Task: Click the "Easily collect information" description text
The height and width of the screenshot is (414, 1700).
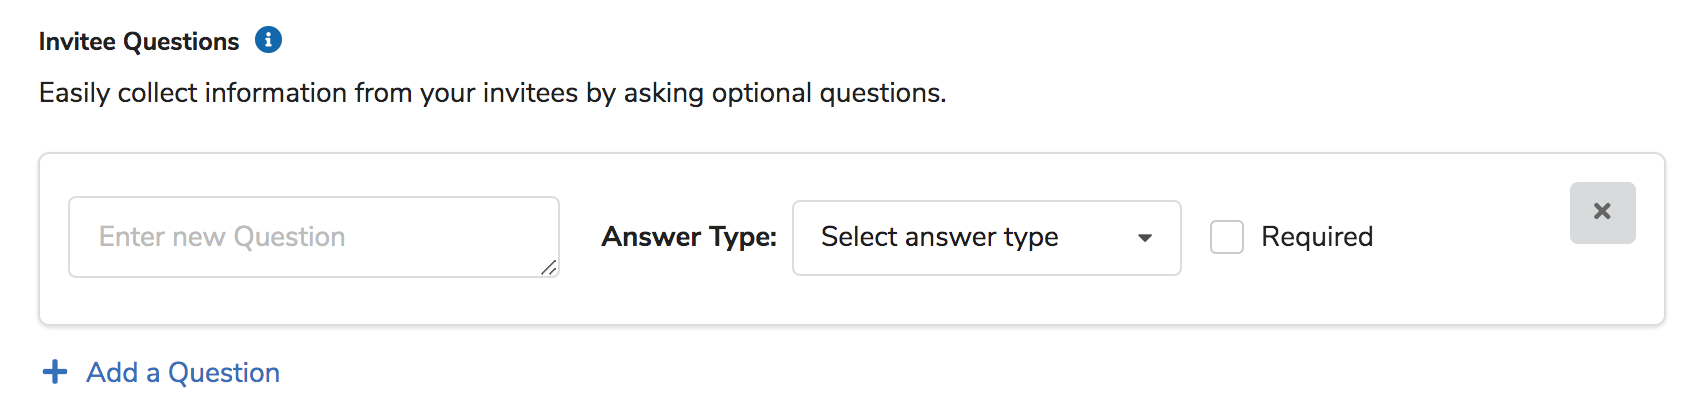Action: click(x=200, y=93)
